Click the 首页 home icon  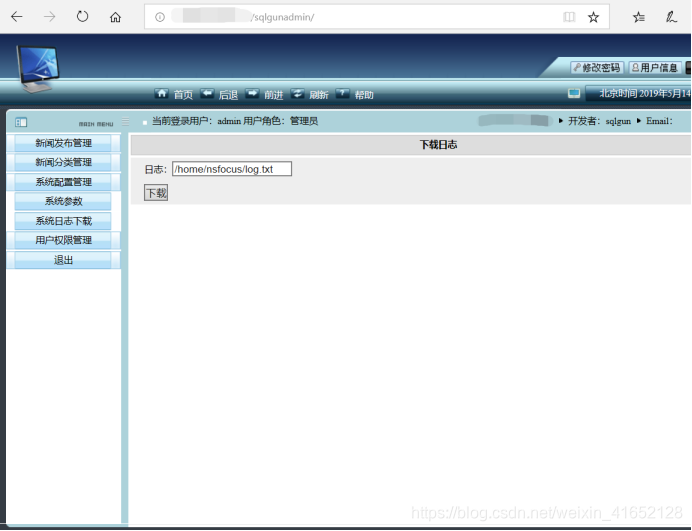161,94
